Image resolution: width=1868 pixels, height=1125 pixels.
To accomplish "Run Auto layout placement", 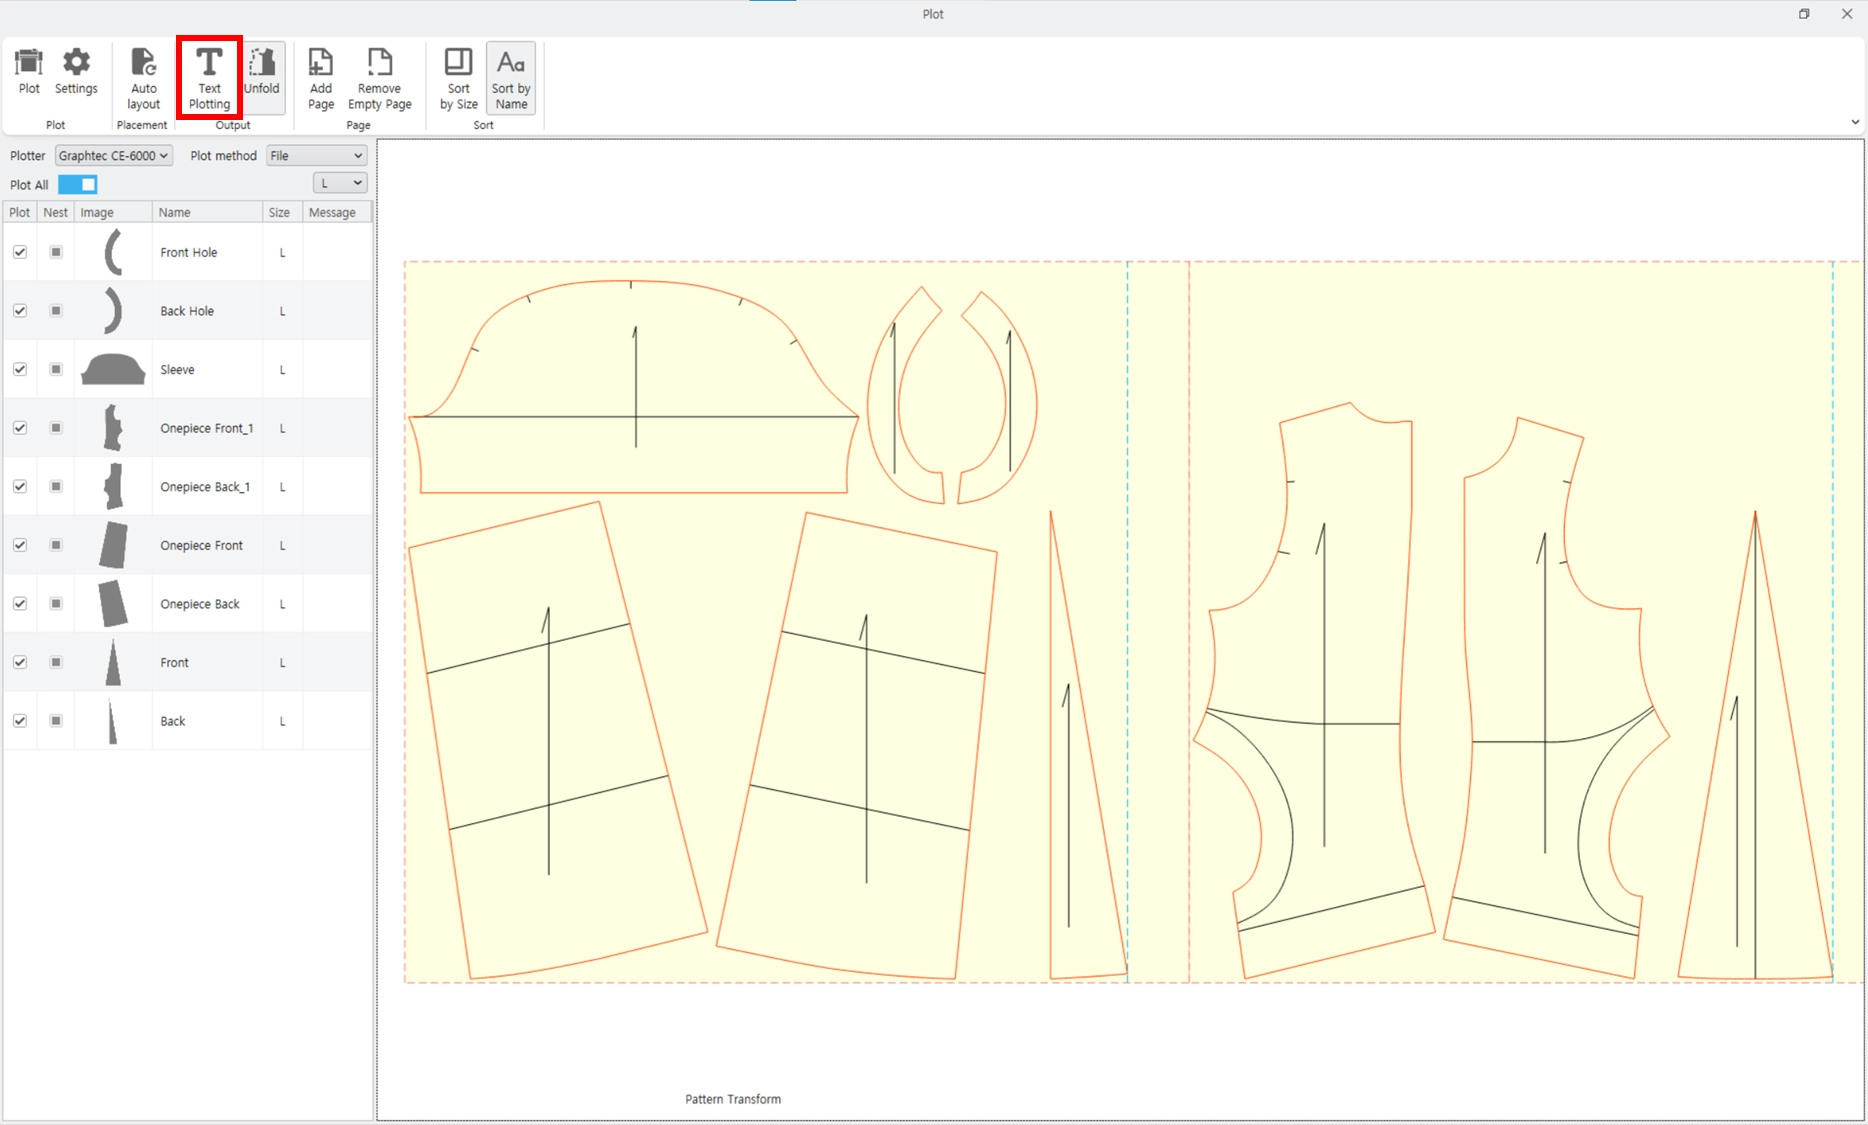I will 143,78.
